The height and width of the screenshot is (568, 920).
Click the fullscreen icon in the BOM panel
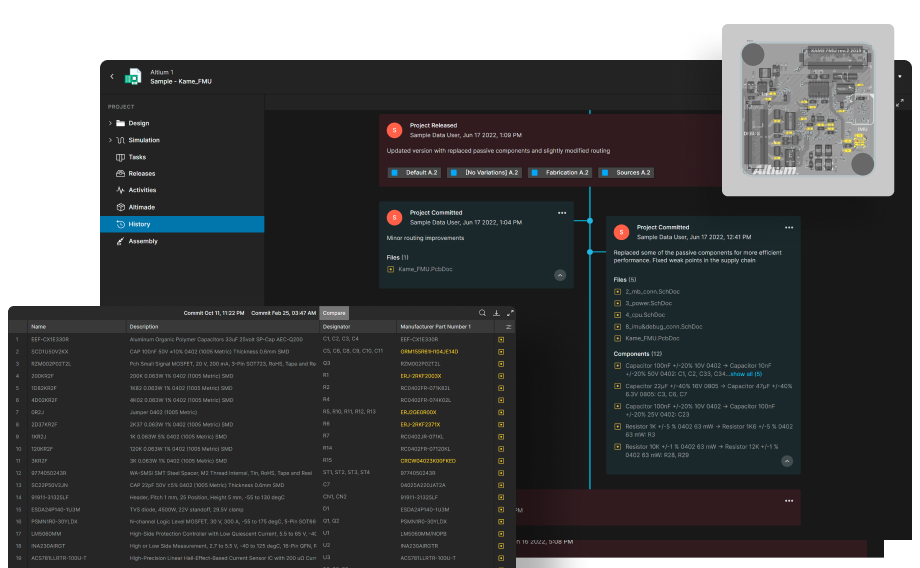click(x=510, y=313)
